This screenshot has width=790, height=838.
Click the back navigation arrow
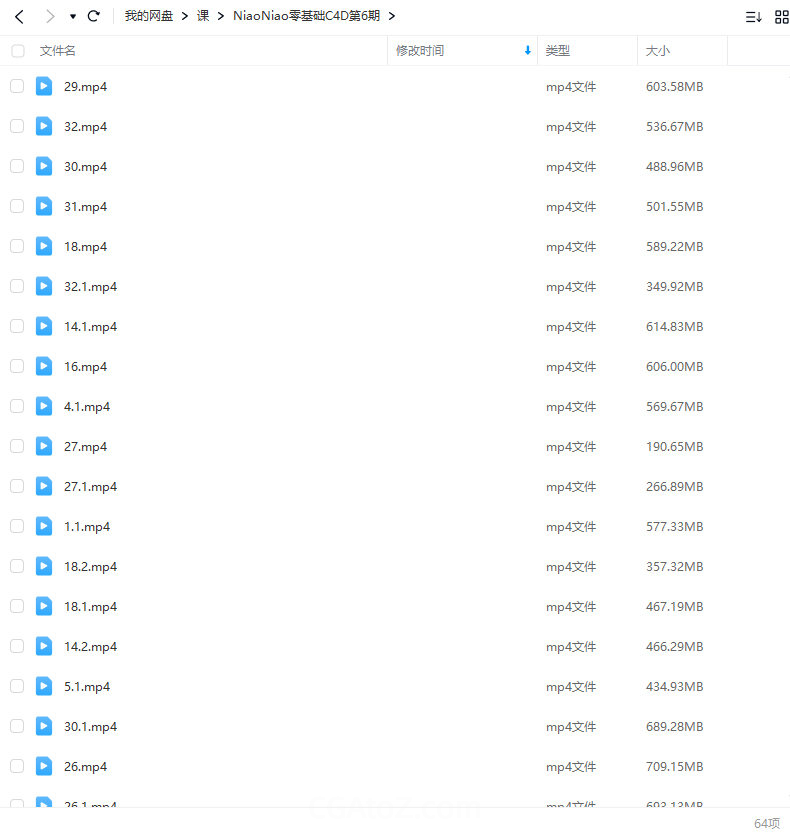(19, 16)
